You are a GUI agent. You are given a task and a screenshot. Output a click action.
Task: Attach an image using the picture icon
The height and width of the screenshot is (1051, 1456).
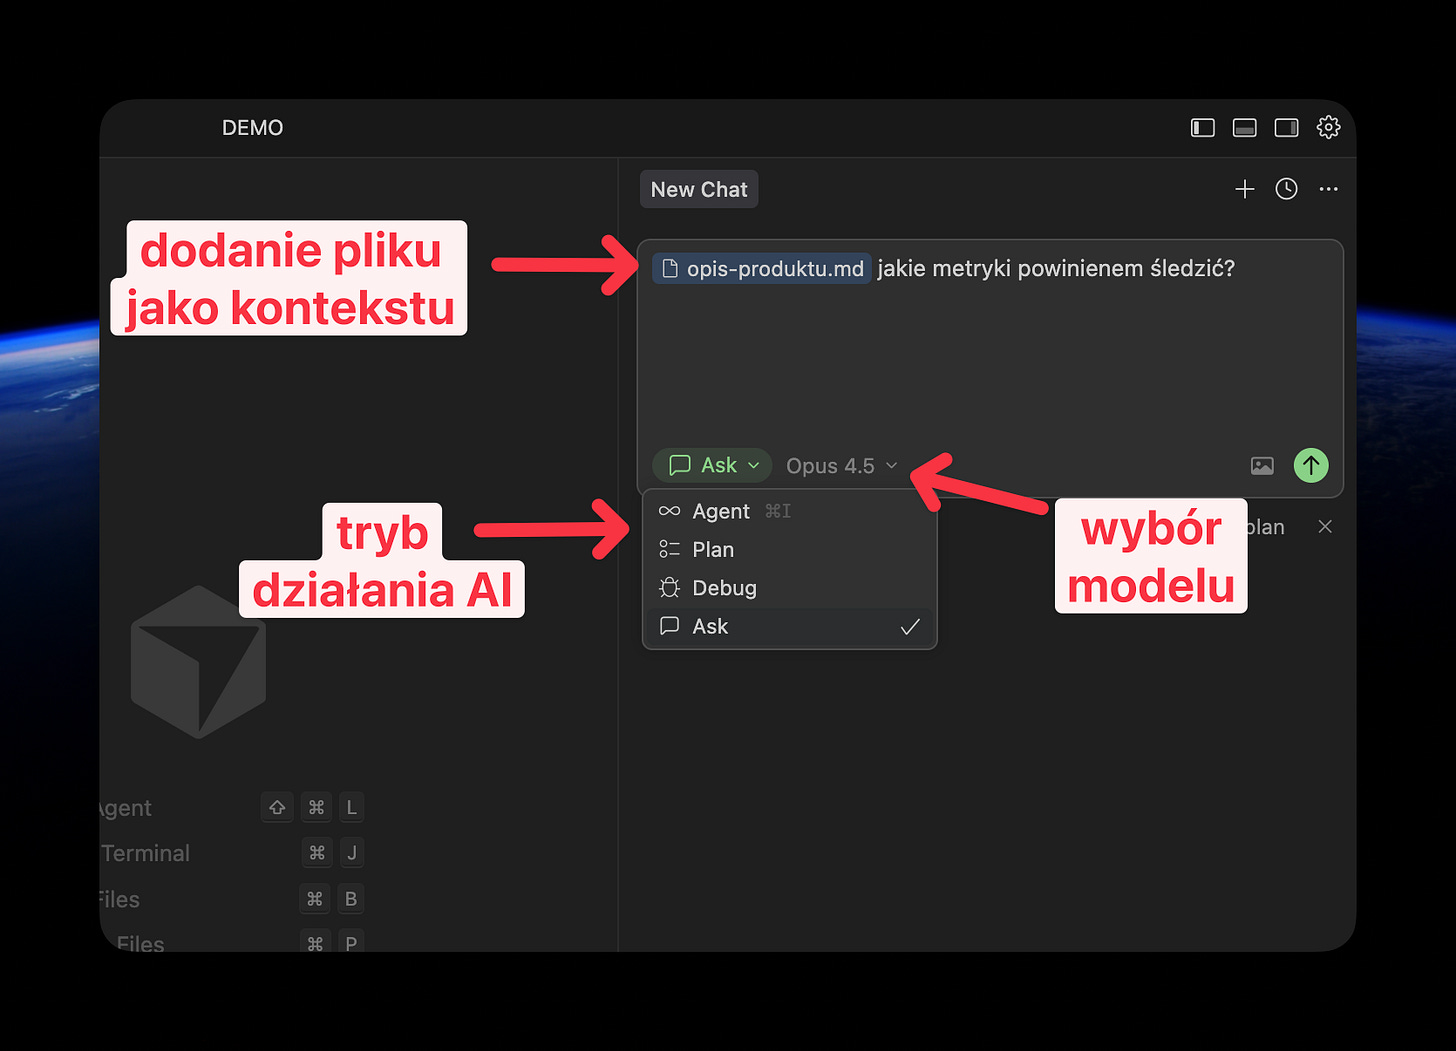point(1262,466)
